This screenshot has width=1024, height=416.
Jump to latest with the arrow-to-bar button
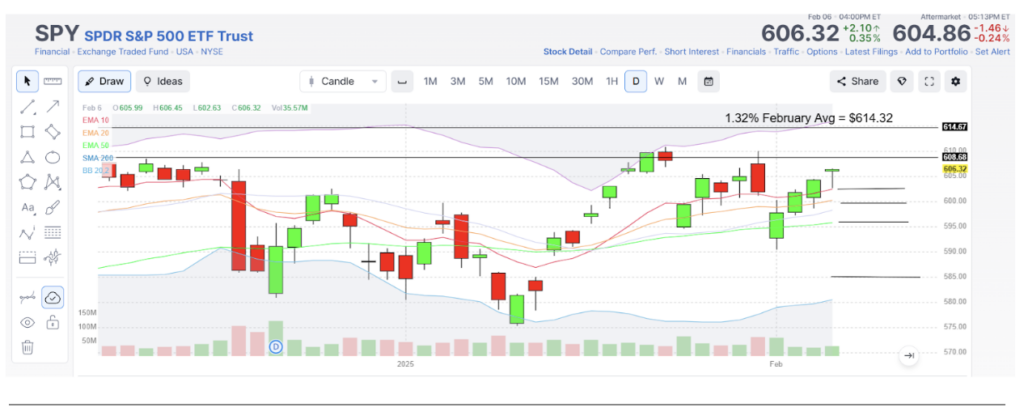908,356
